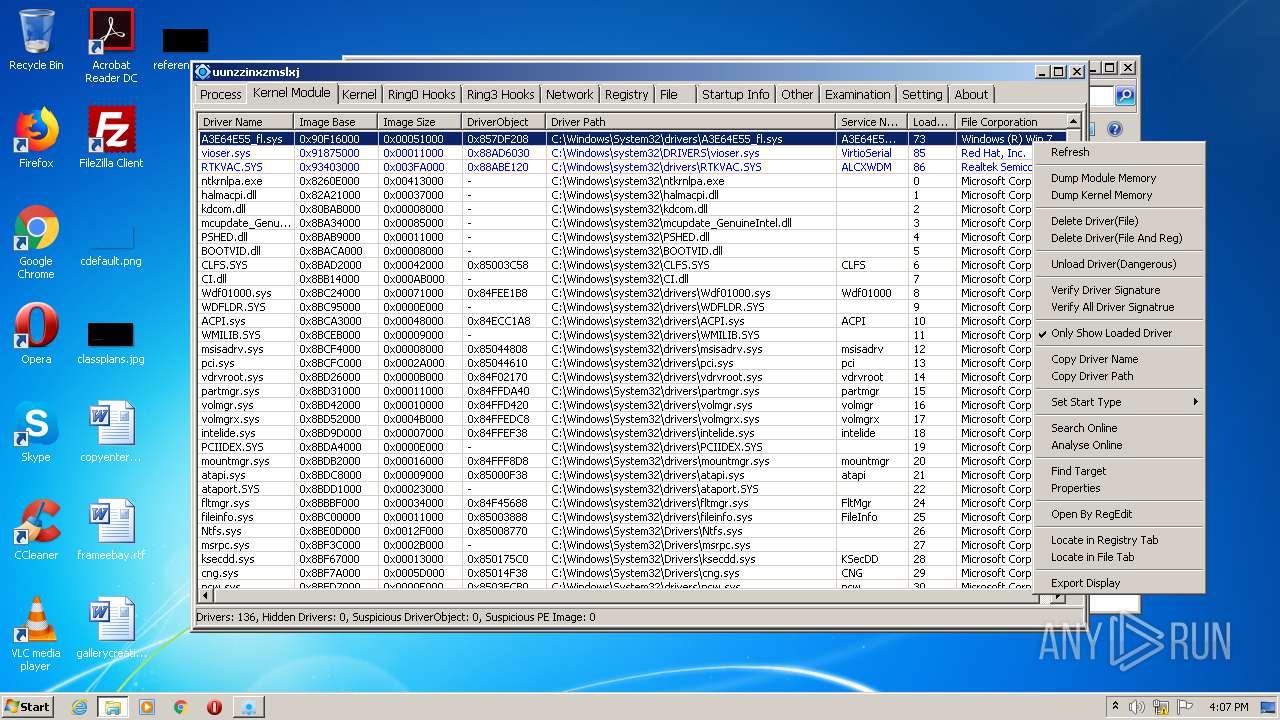Switch to the Process tab
1280x720 pixels.
point(220,95)
